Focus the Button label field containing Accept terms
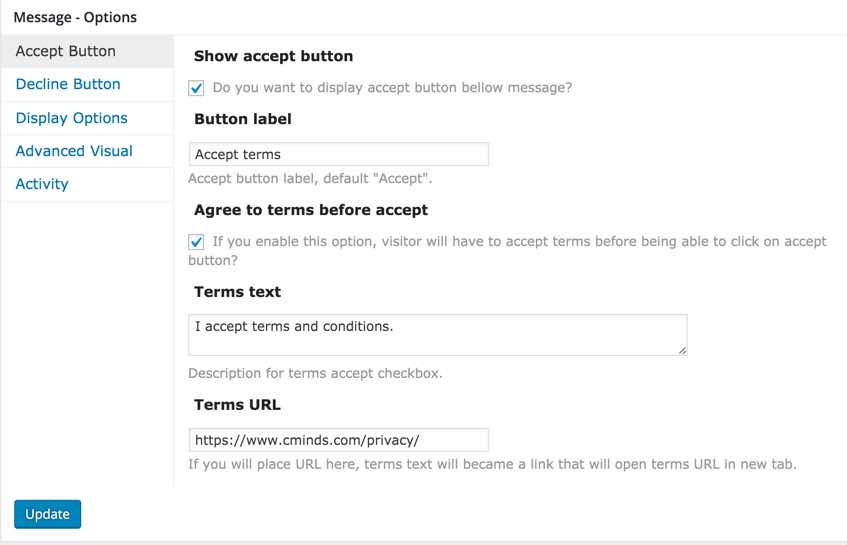The image size is (847, 545). point(339,154)
